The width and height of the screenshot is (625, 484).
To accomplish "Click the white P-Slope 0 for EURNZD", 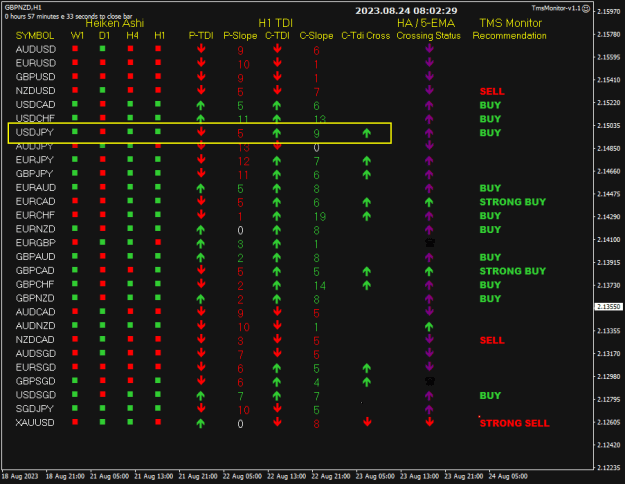I will tap(240, 230).
